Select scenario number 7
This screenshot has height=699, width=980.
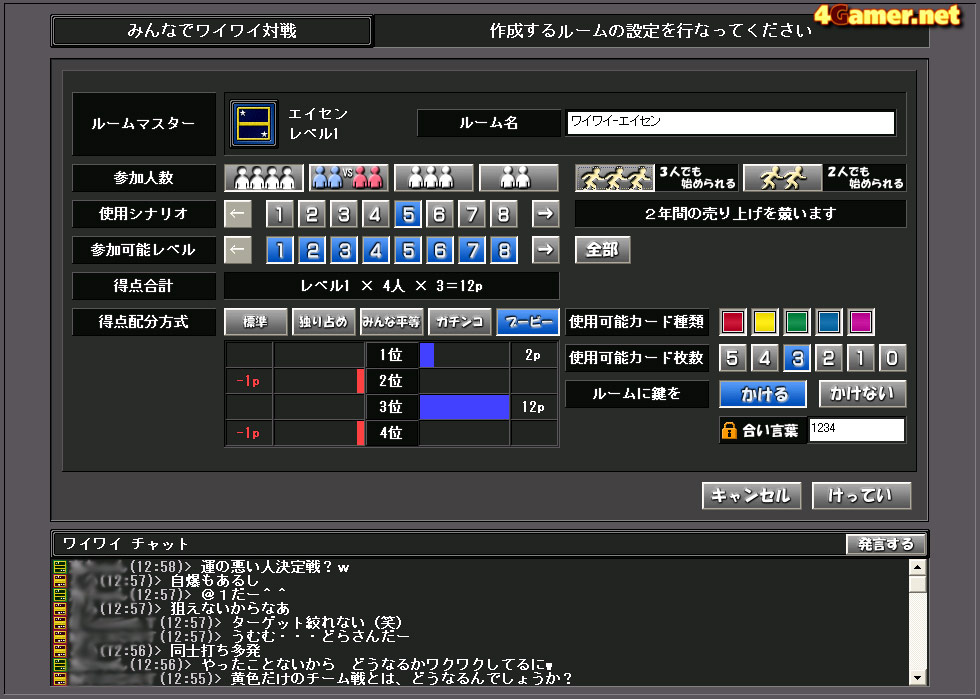pos(472,214)
